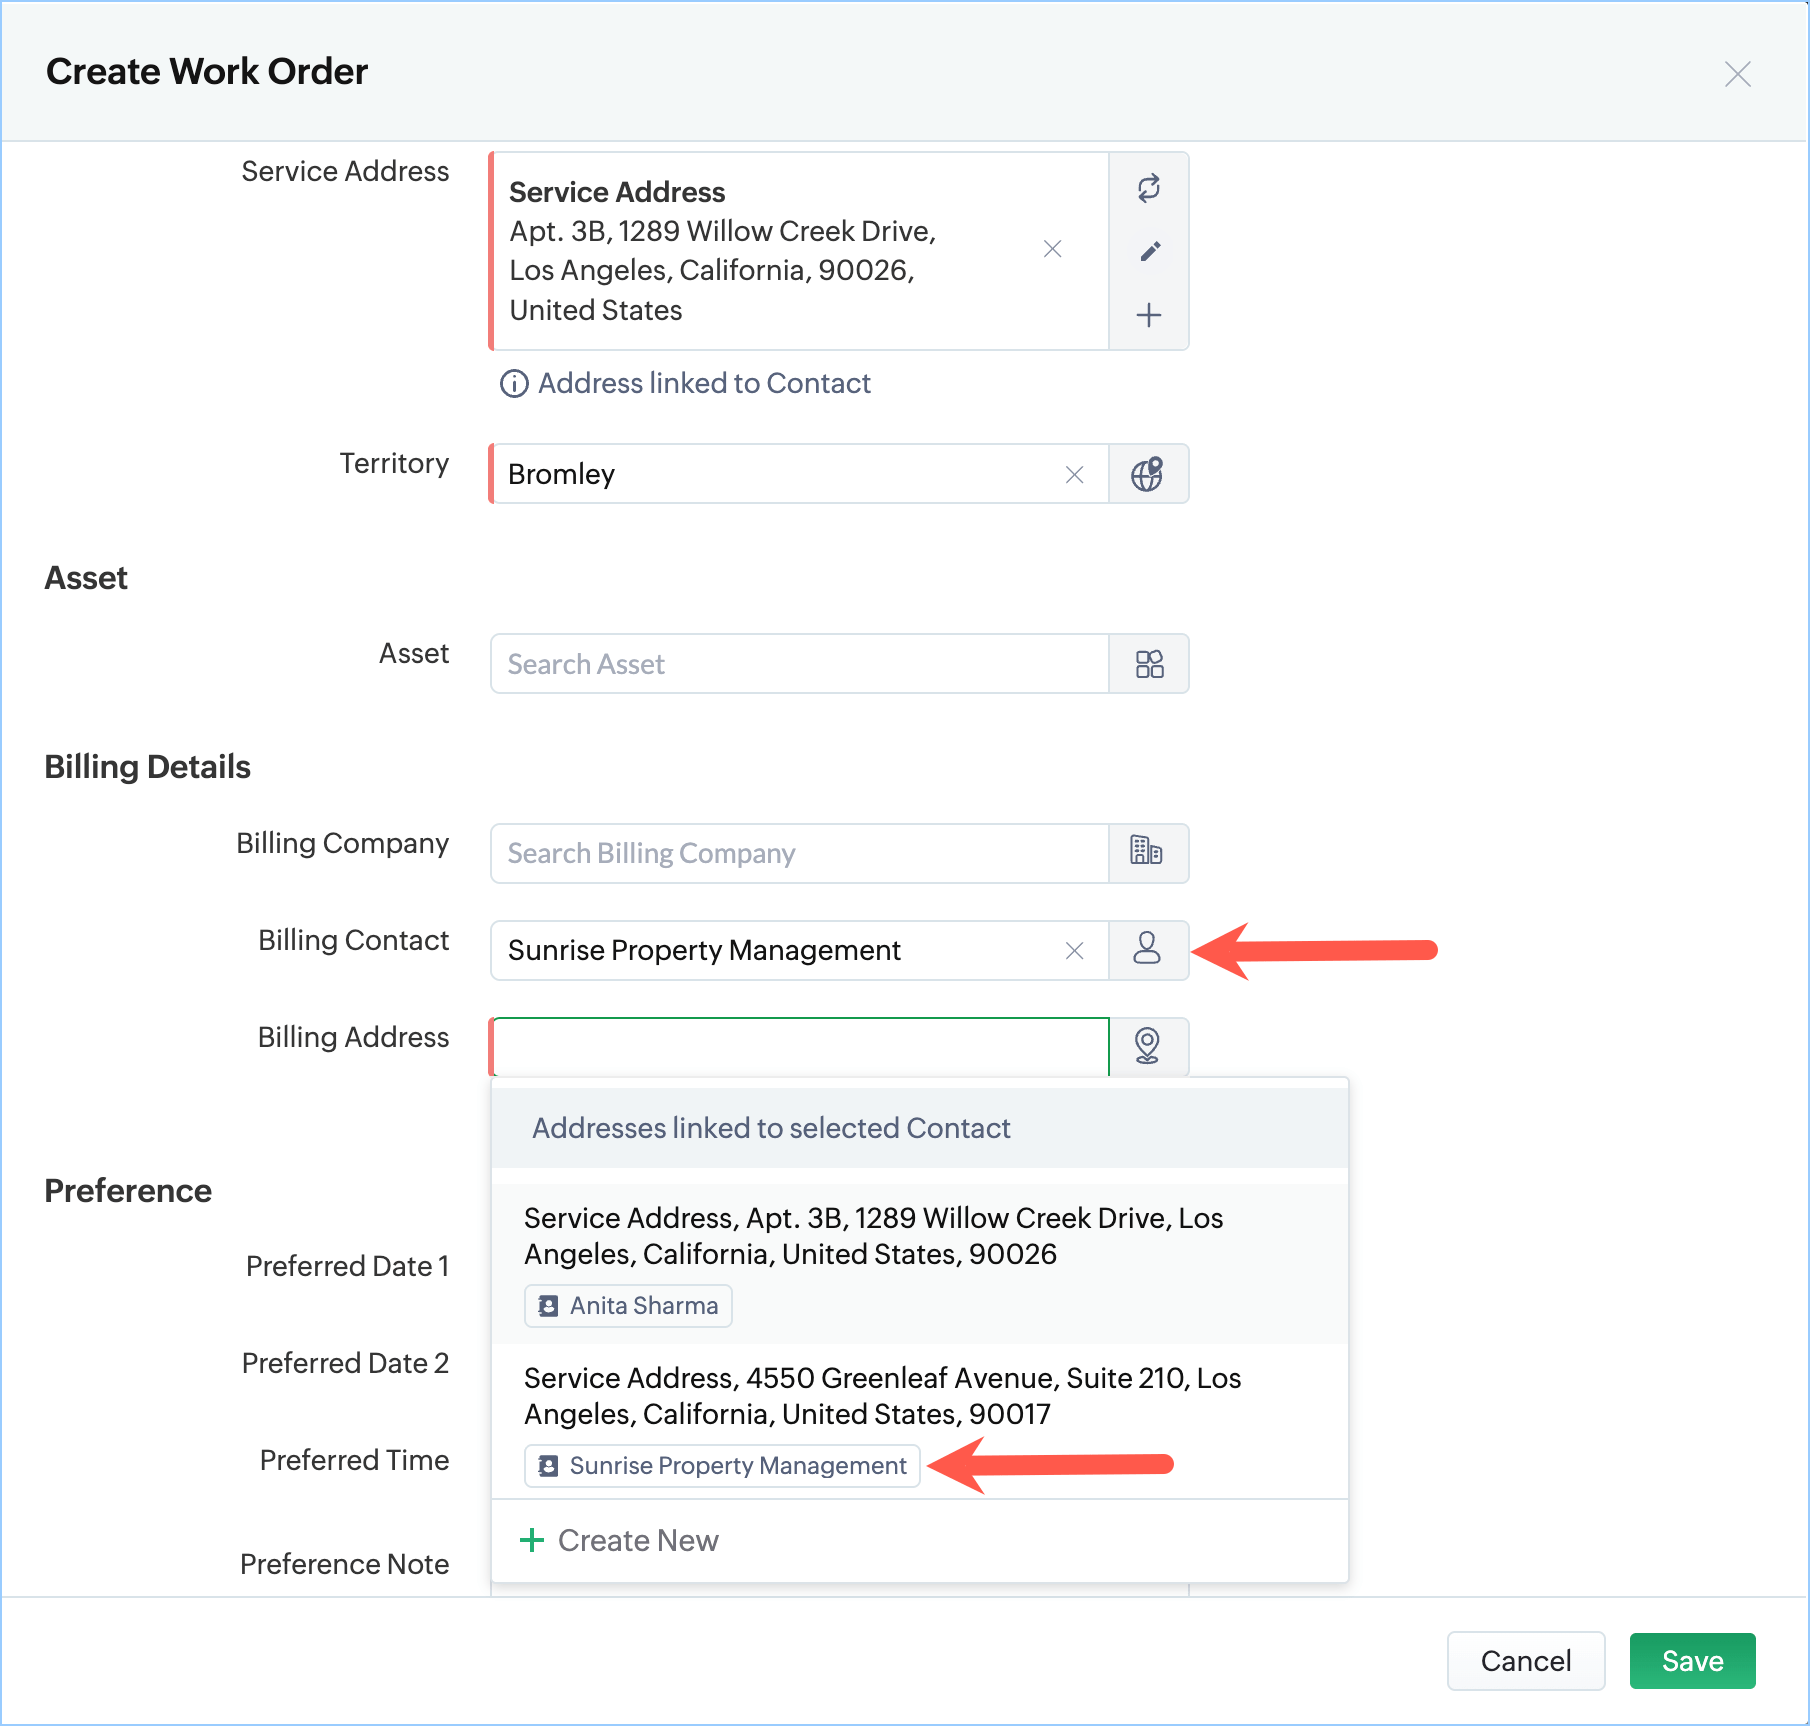Click the Cancel button
The image size is (1810, 1726).
point(1525,1661)
